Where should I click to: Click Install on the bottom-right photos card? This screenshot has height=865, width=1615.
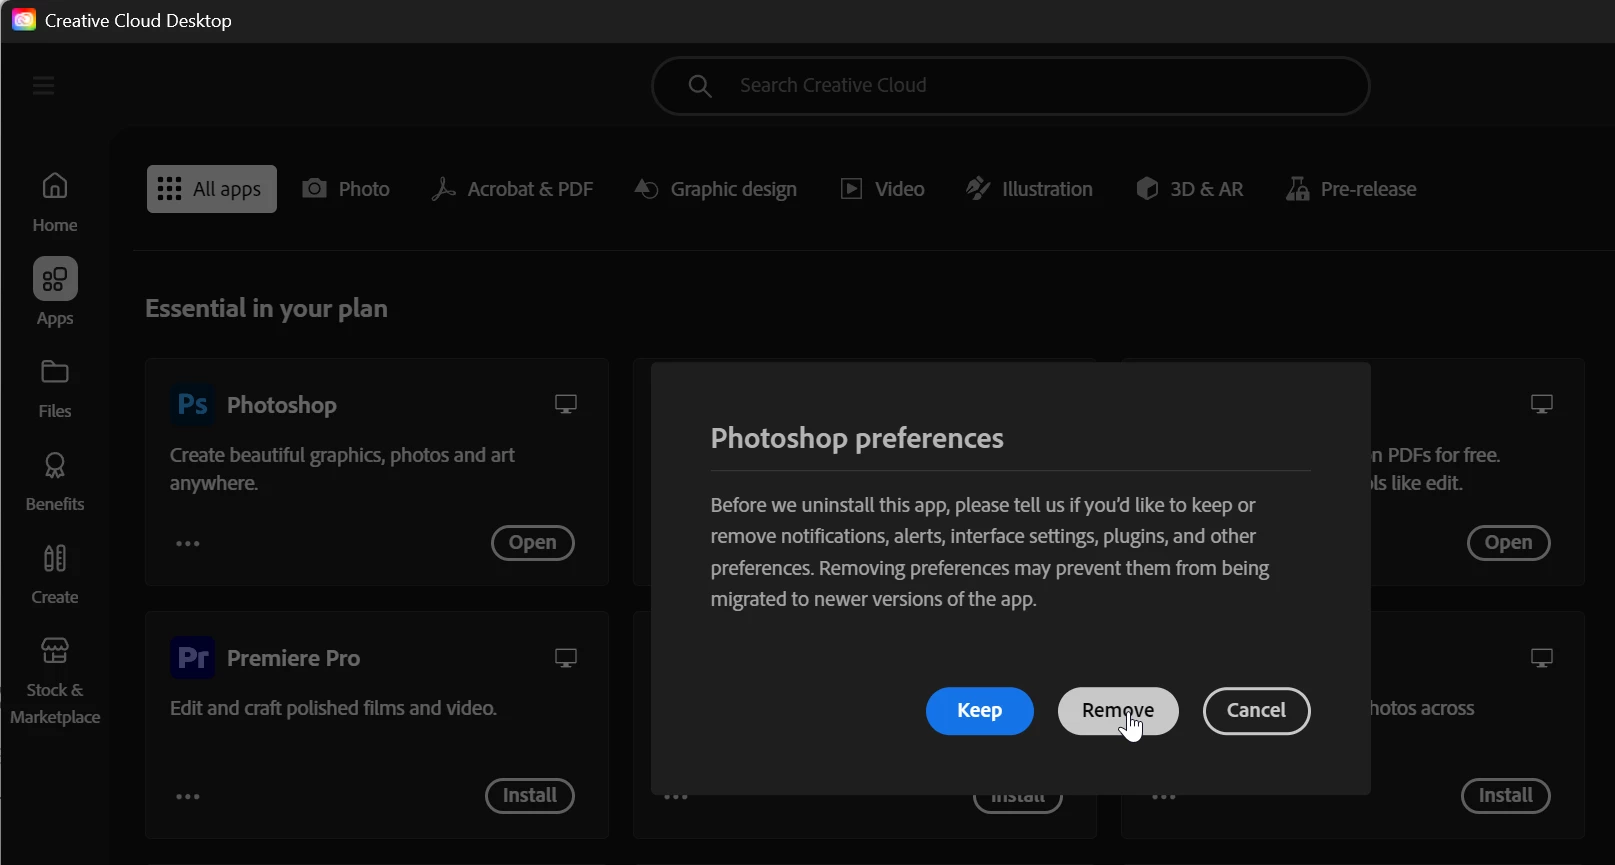pyautogui.click(x=1506, y=796)
